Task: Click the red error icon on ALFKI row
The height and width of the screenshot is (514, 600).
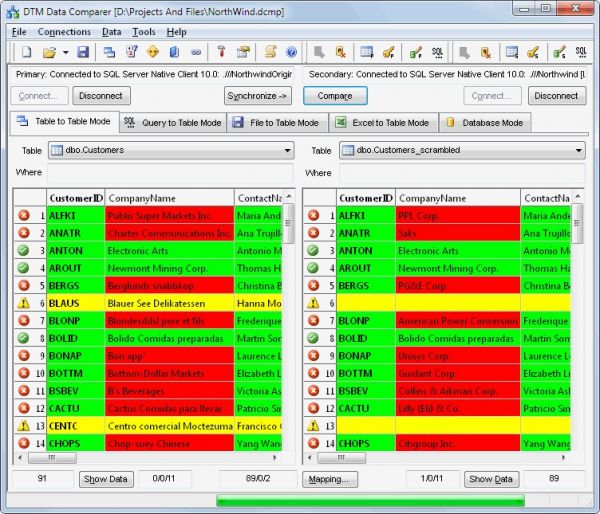Action: pyautogui.click(x=23, y=215)
